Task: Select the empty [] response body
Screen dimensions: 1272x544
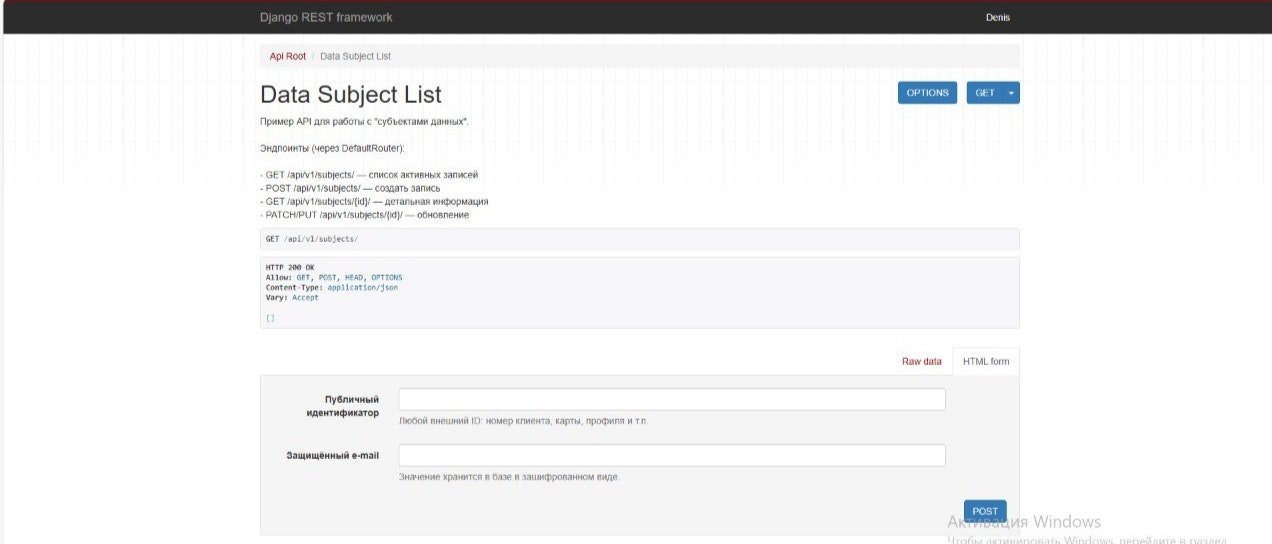Action: pyautogui.click(x=270, y=318)
